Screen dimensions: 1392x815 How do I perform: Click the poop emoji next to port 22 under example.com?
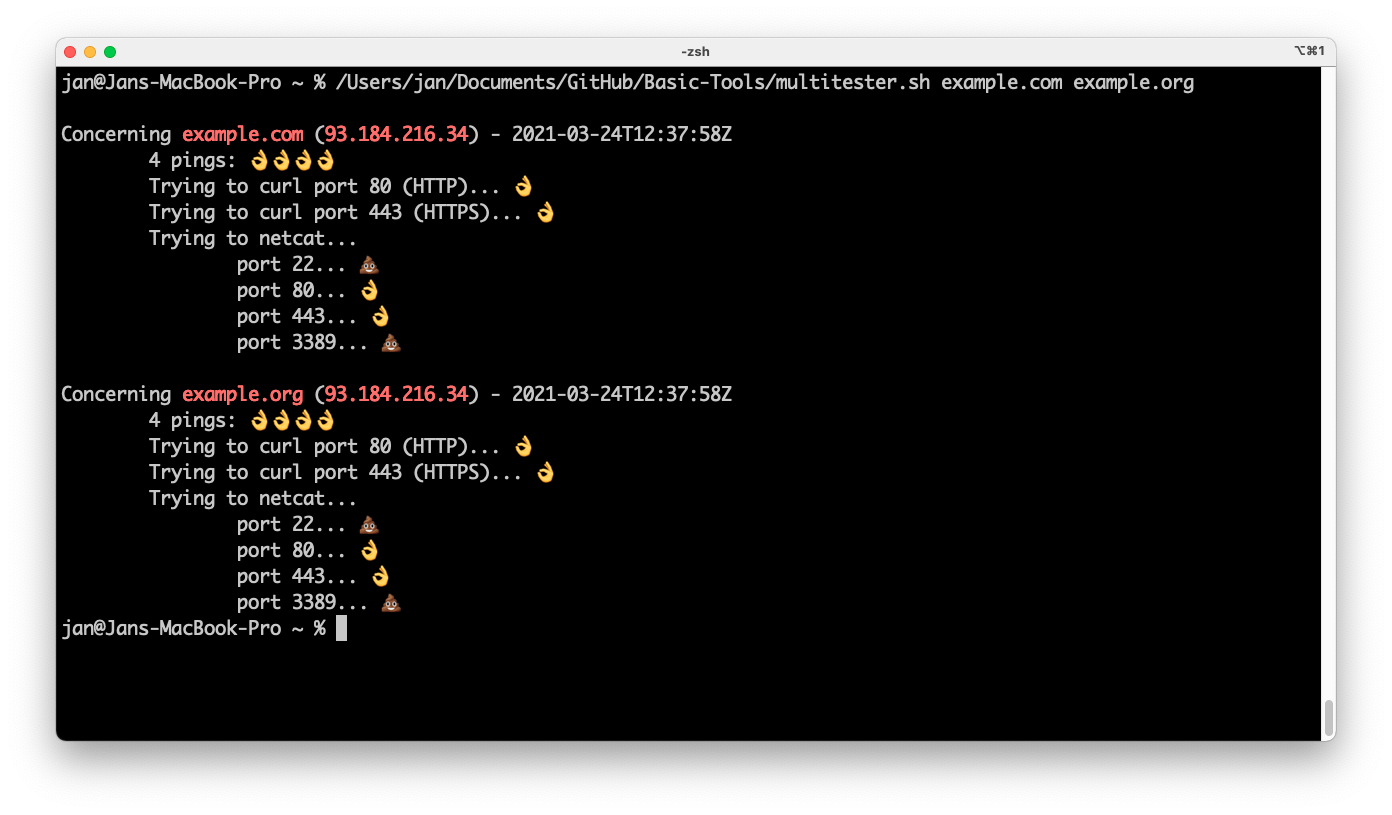click(x=369, y=264)
